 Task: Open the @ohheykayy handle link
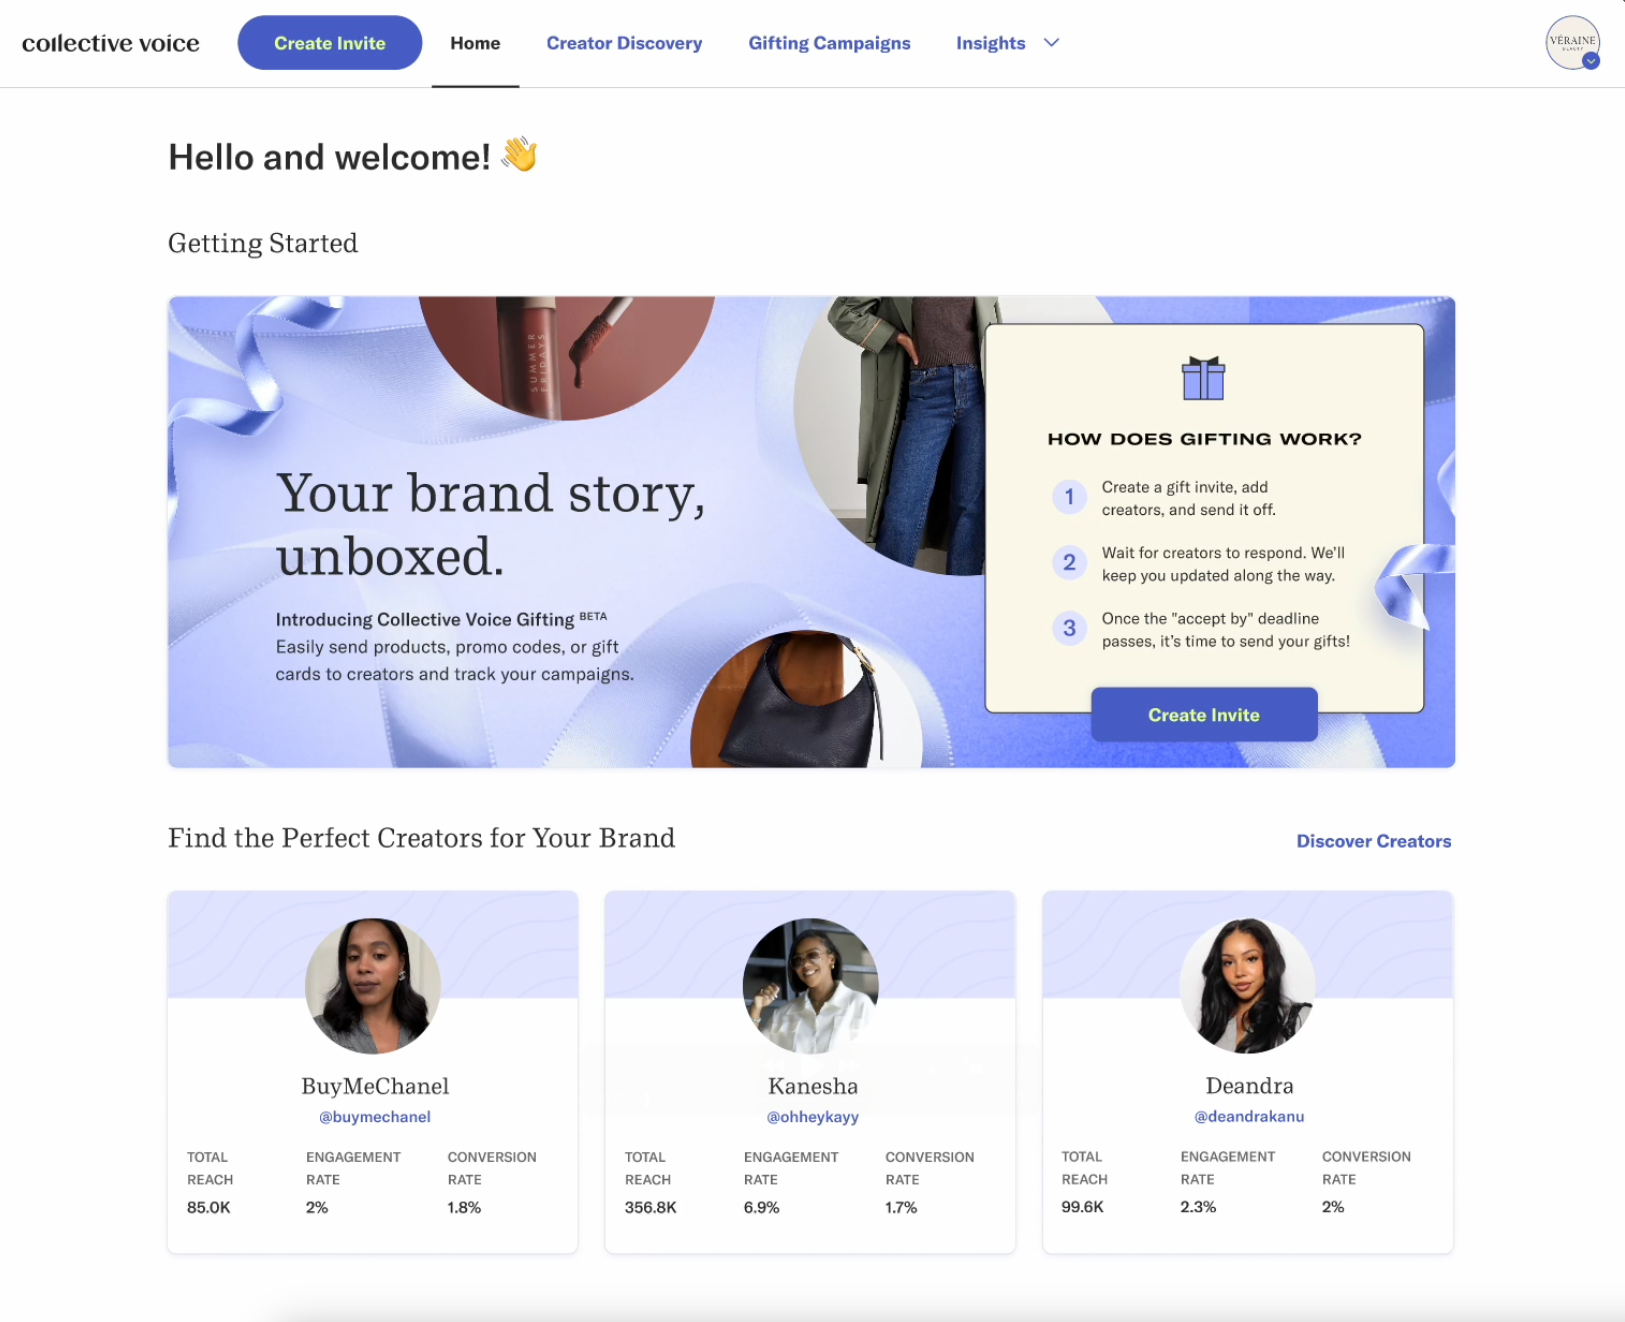click(812, 1117)
